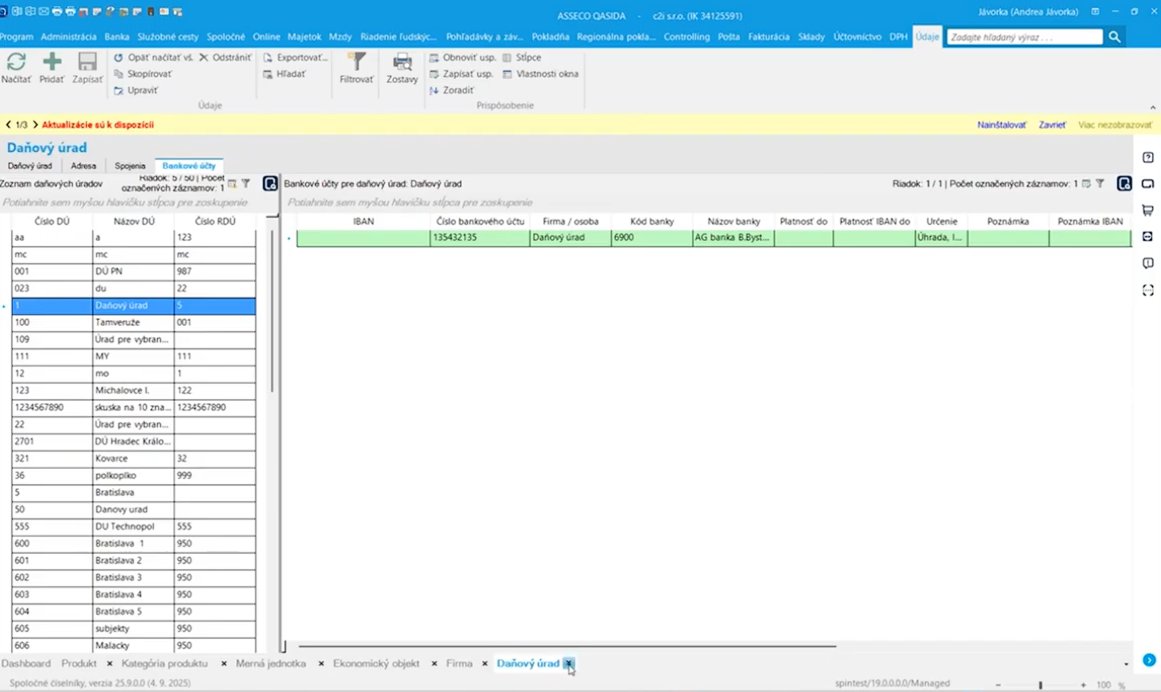The height and width of the screenshot is (692, 1161).
Task: Click the blue circular arrow button
Action: (1149, 660)
